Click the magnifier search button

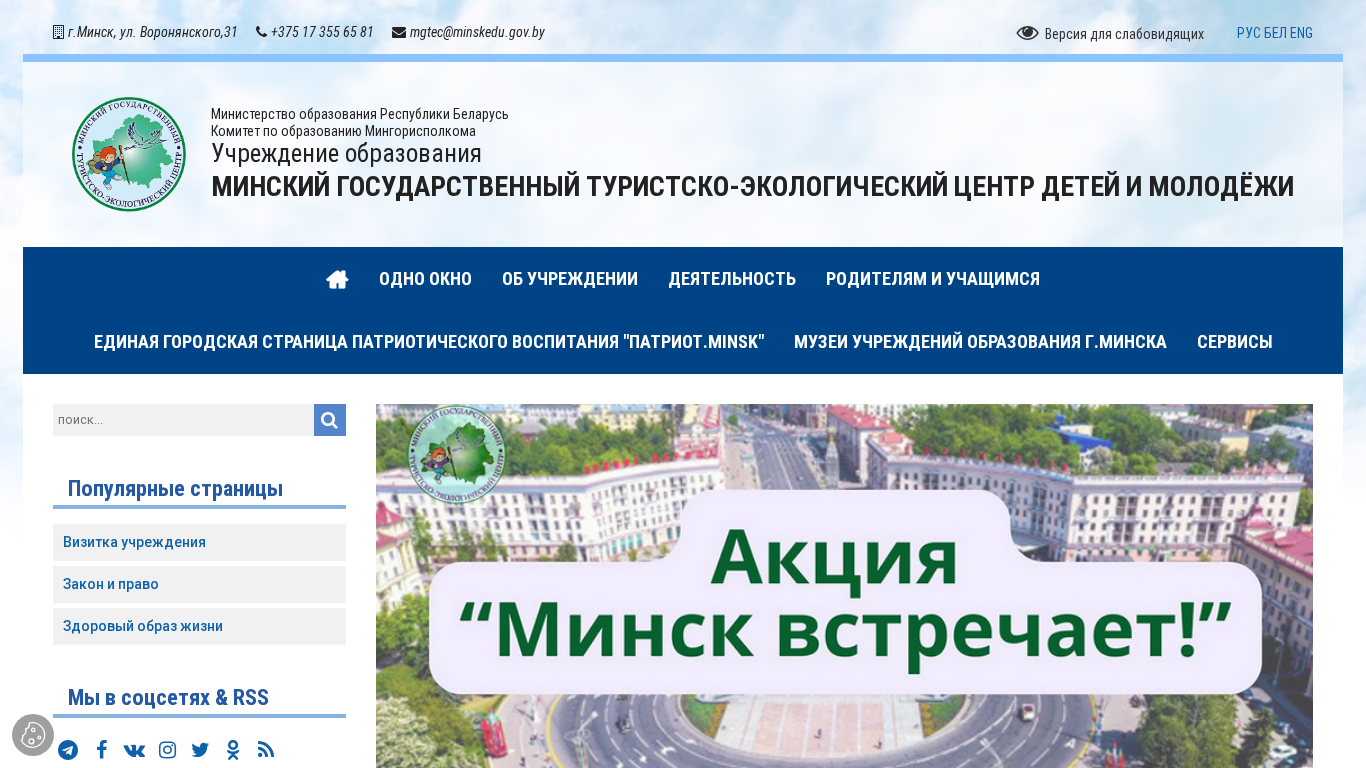(330, 420)
